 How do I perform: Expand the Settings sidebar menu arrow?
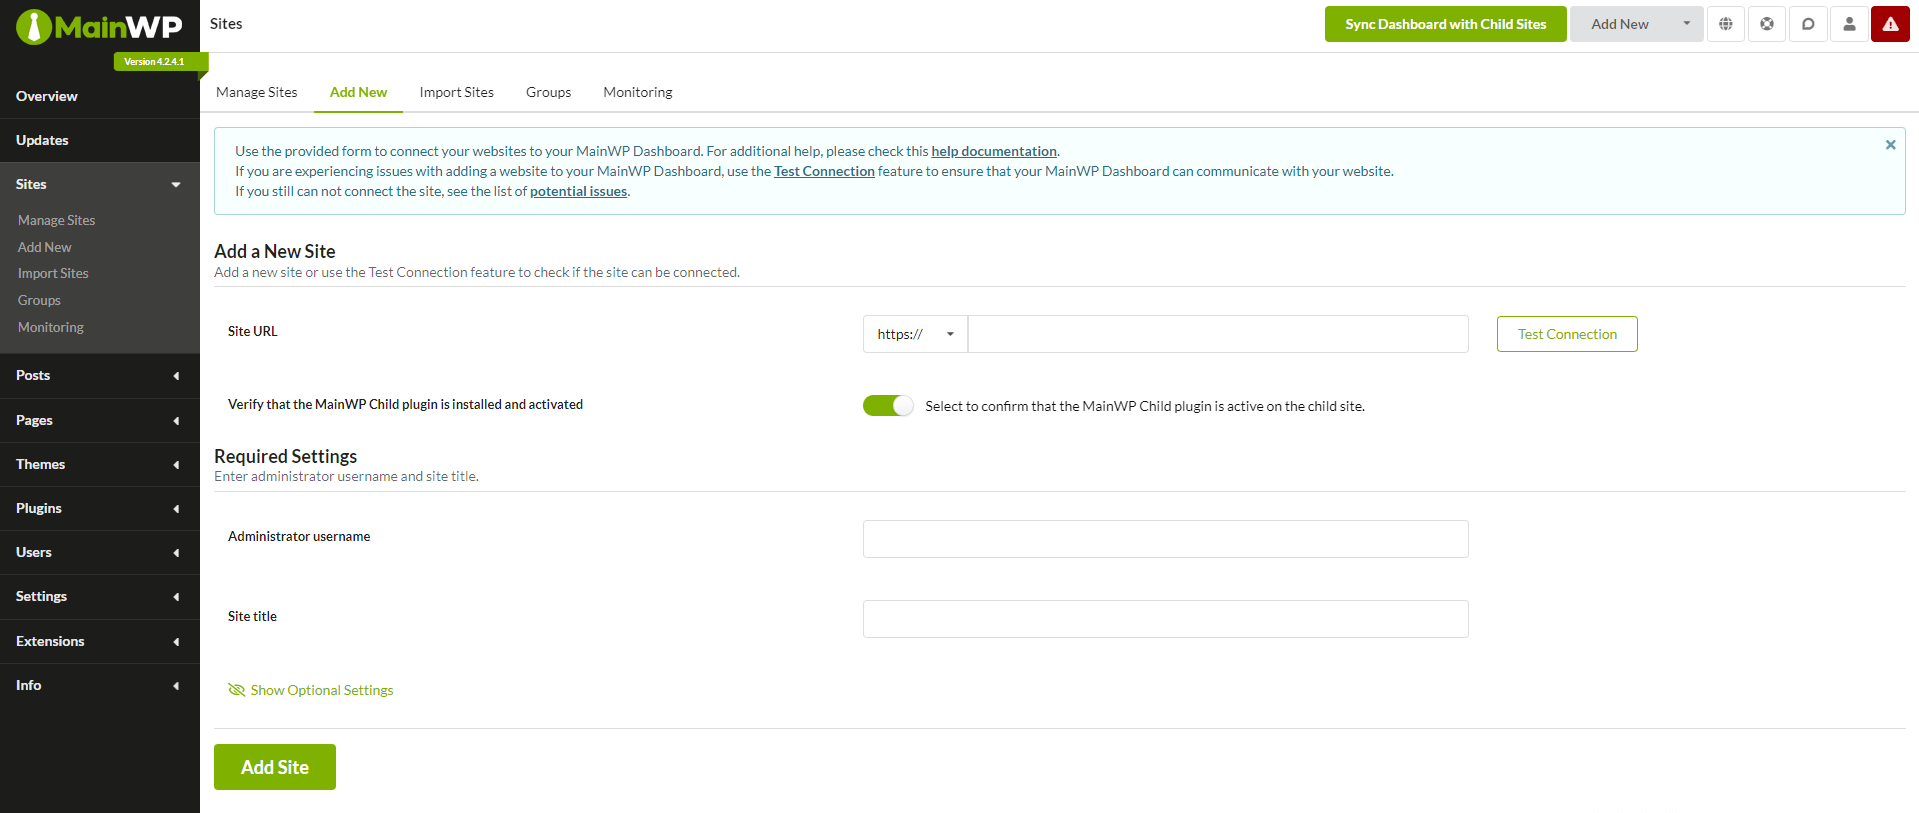(x=176, y=597)
